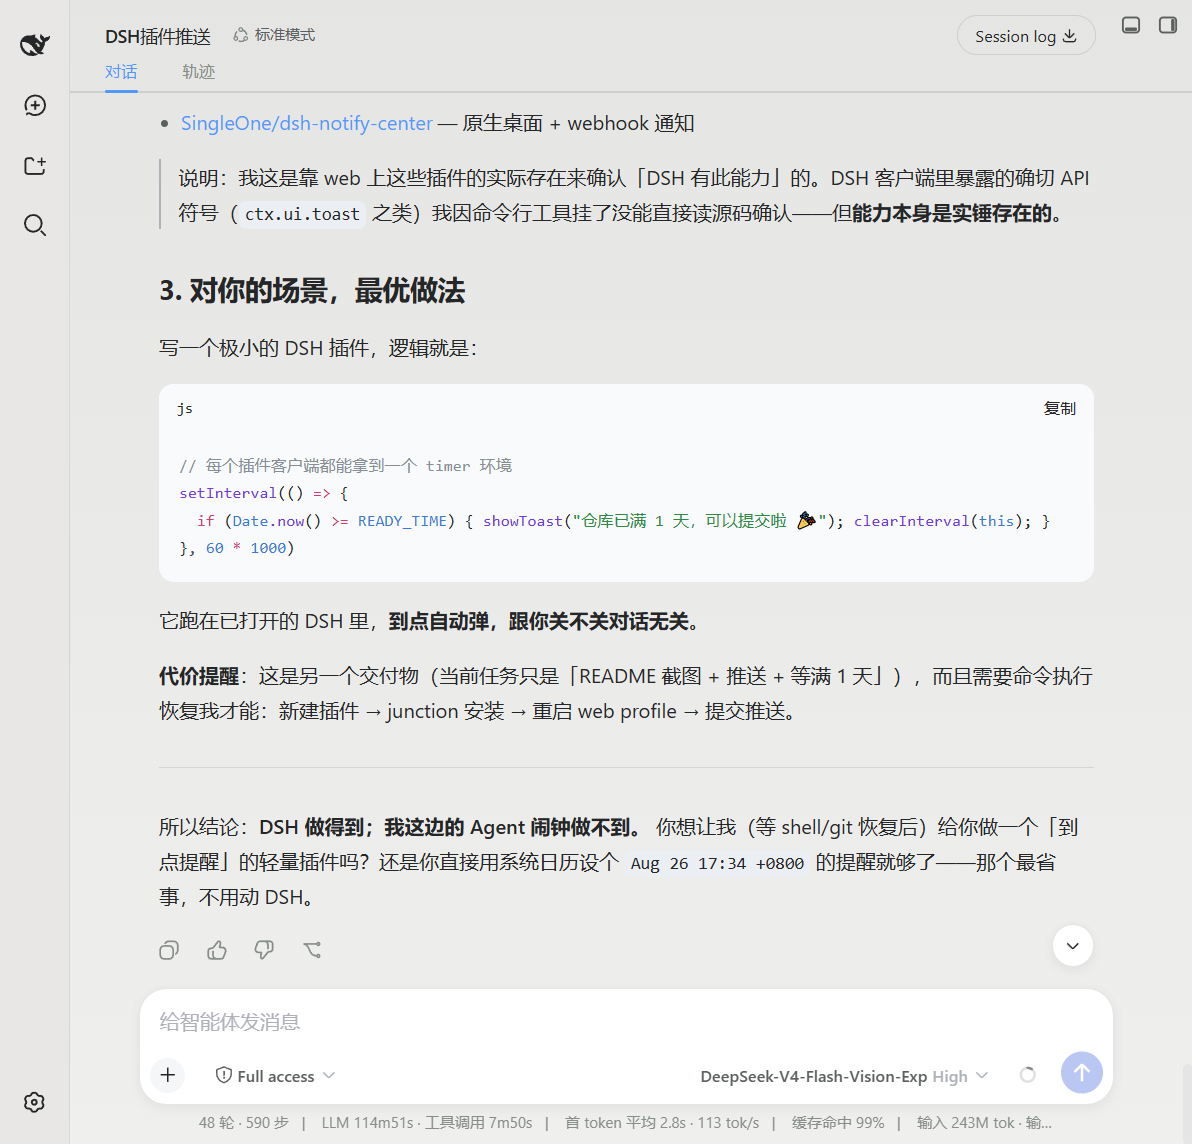Switch to 对话 tab

(121, 71)
